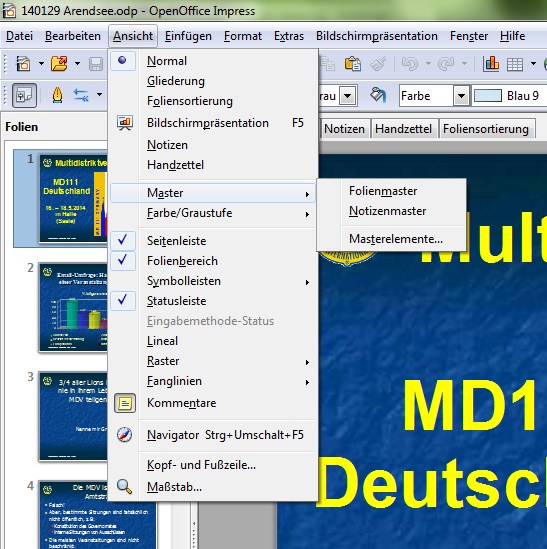Open the Format menu
The width and height of the screenshot is (547, 549).
coord(243,36)
